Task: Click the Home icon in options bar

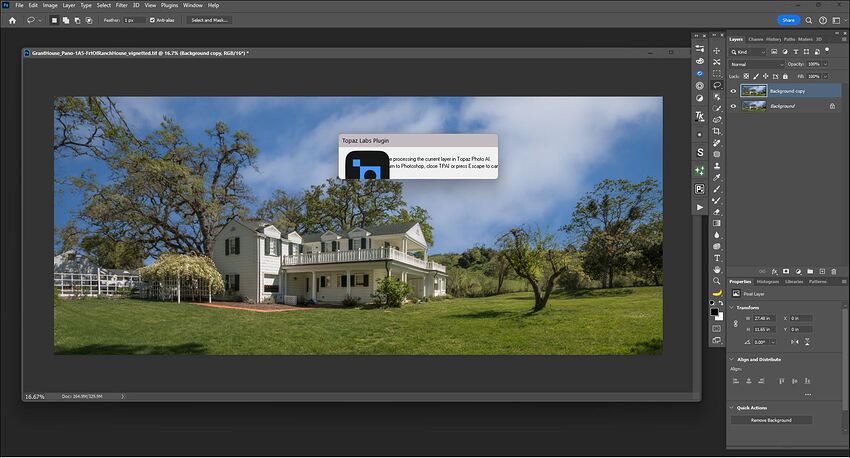Action: [x=12, y=19]
